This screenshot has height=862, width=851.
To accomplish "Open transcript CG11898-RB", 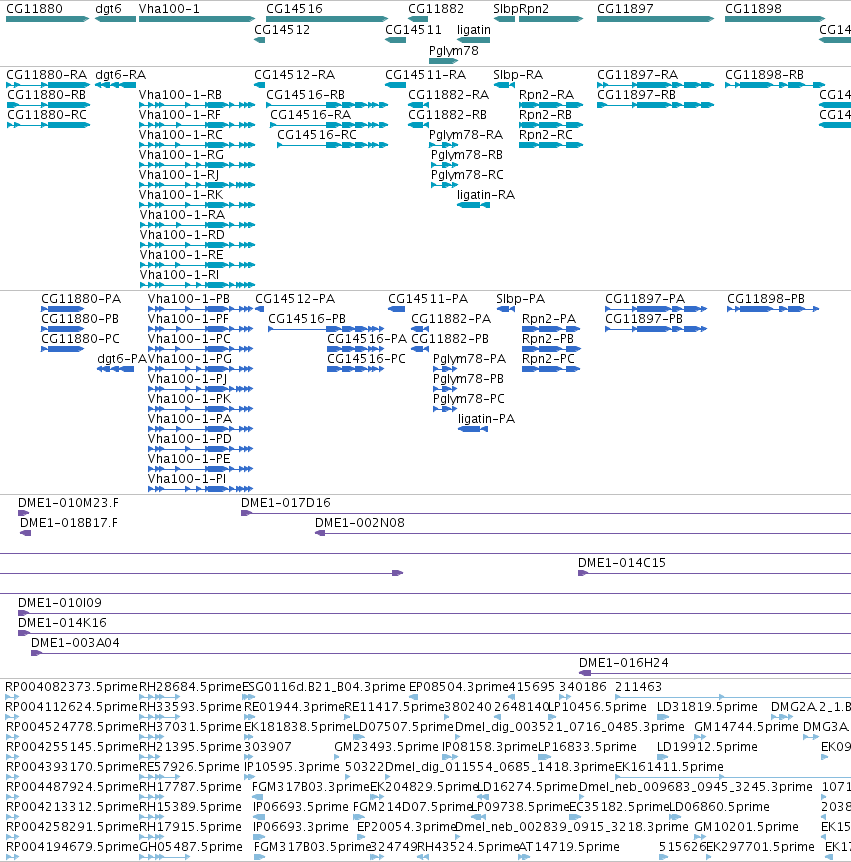I will click(x=764, y=75).
